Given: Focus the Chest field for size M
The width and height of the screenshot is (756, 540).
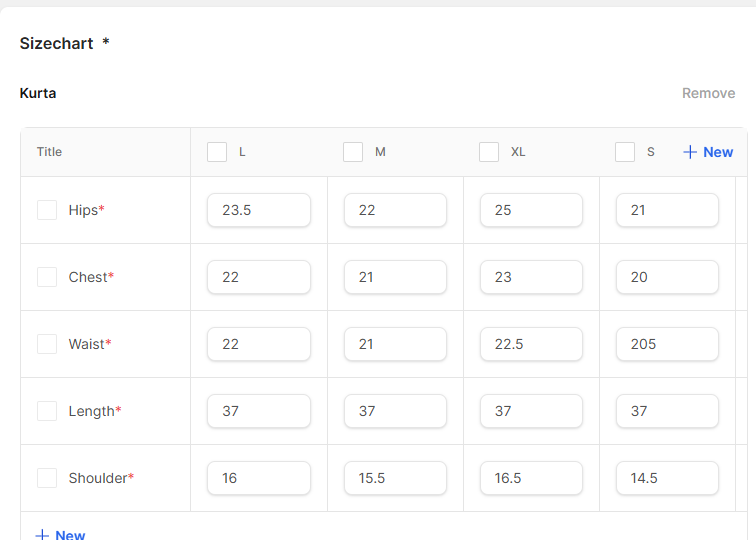Looking at the screenshot, I should tap(395, 277).
